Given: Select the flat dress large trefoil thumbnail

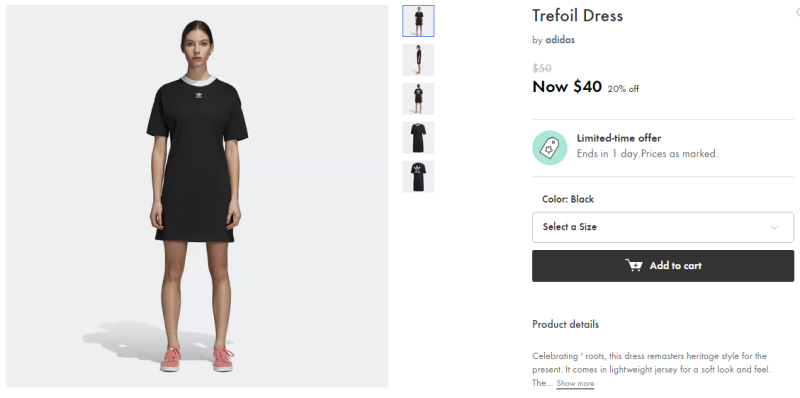Looking at the screenshot, I should (x=418, y=177).
